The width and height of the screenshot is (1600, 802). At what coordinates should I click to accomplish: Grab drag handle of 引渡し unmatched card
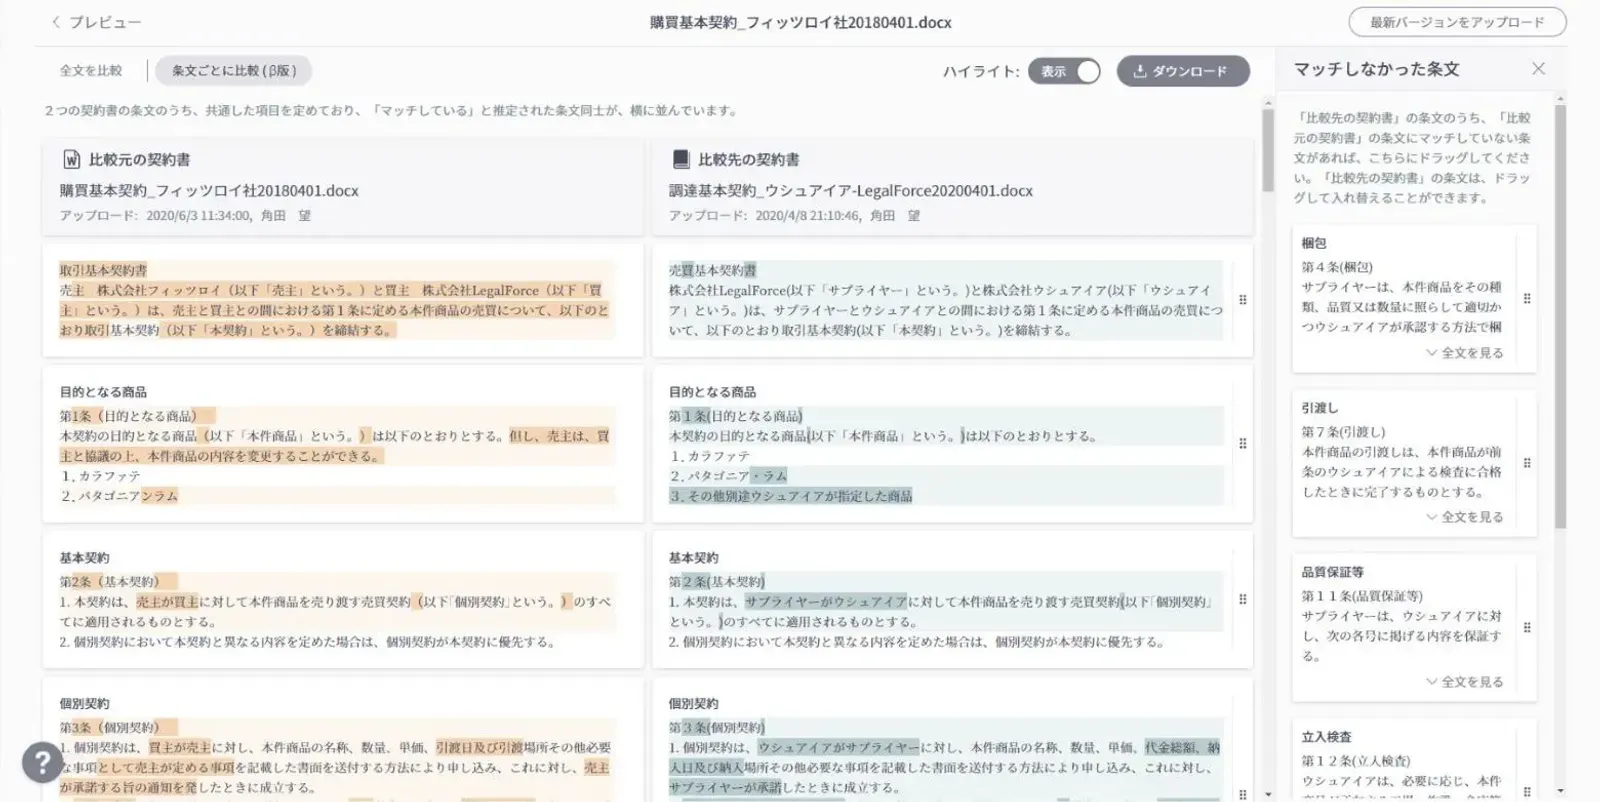pos(1527,463)
